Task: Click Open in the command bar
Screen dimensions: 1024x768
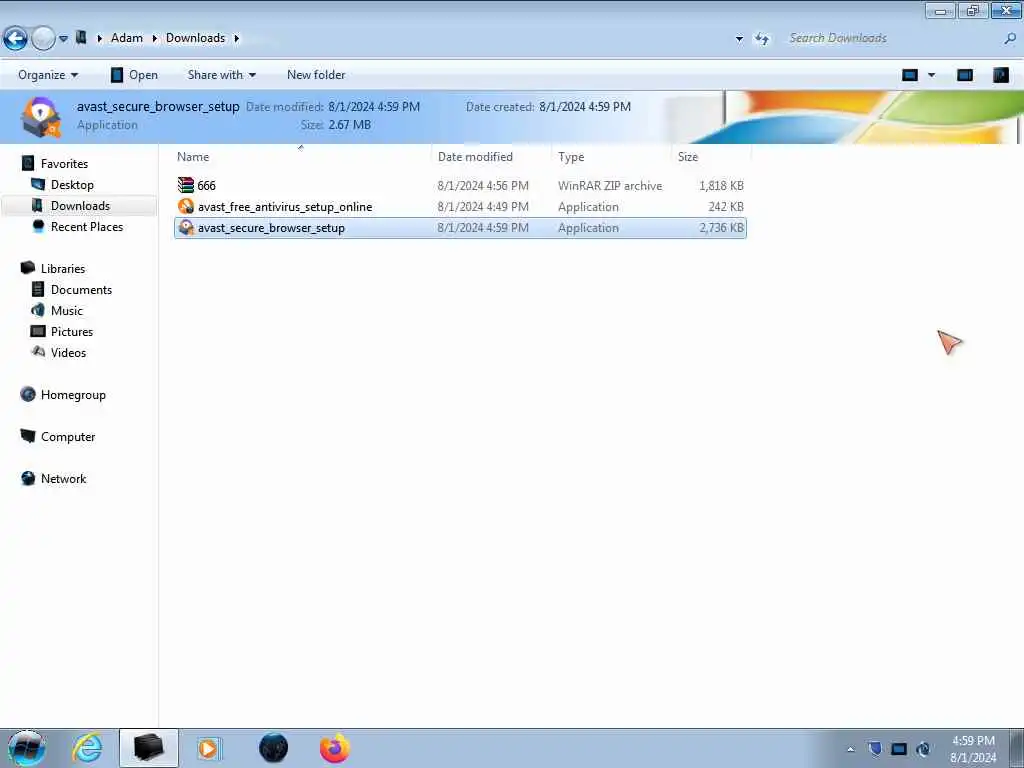Action: pos(135,75)
